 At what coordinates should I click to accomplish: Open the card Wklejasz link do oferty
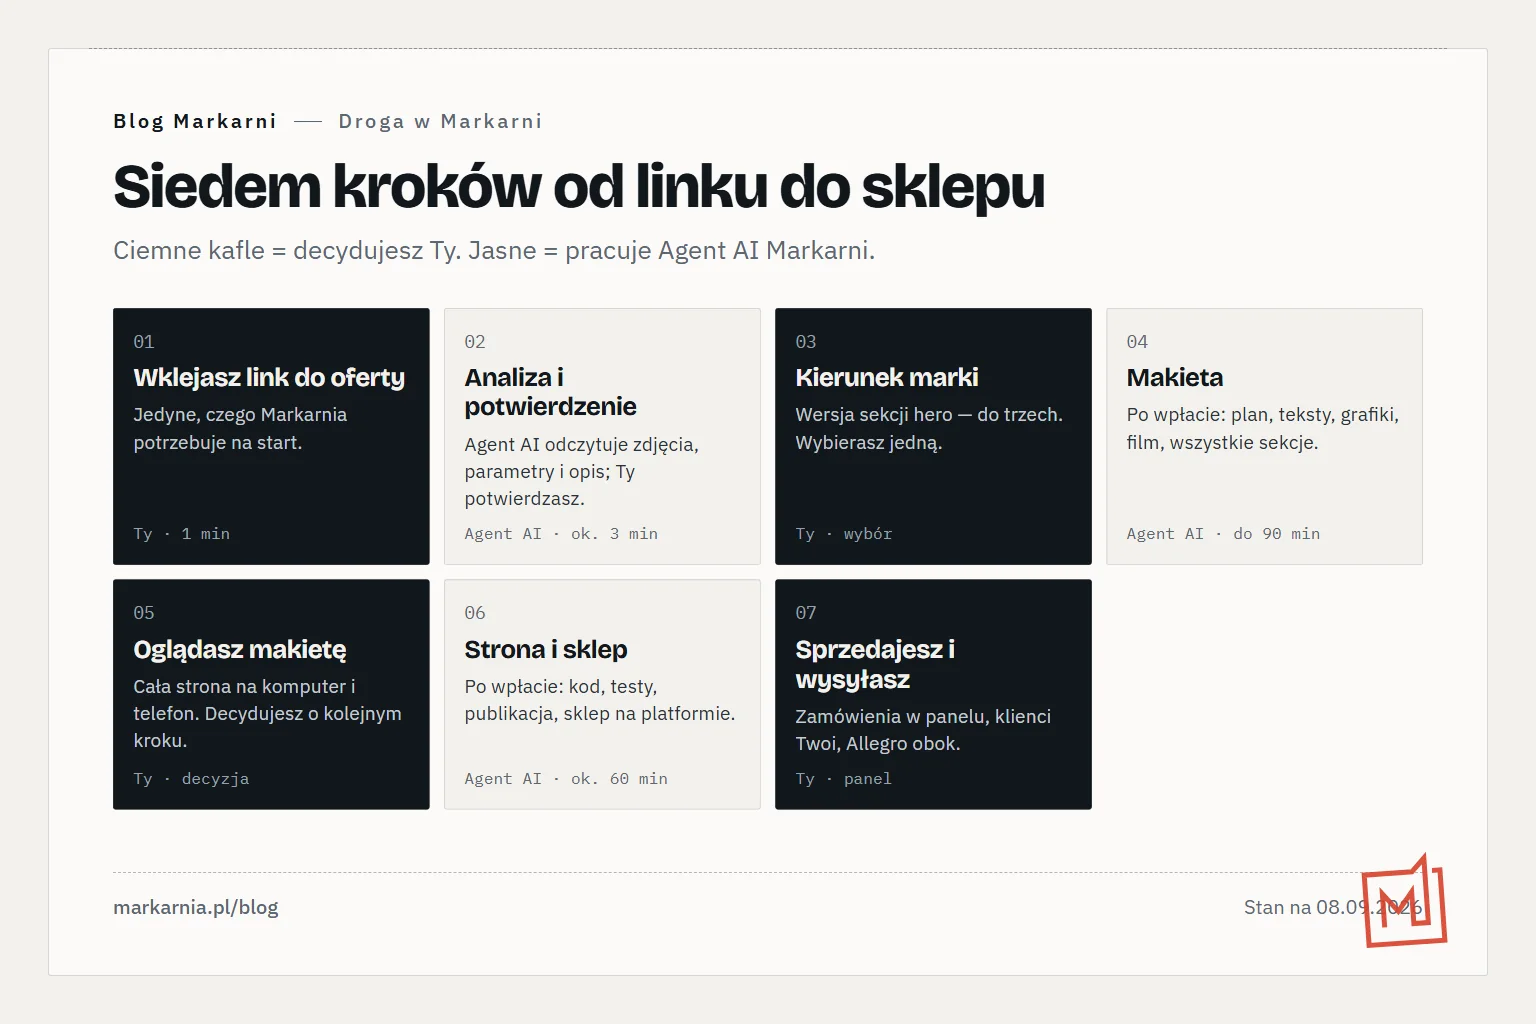coord(271,436)
